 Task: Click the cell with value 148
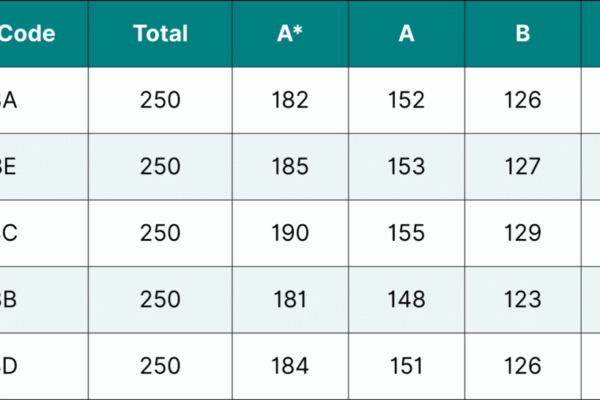pos(406,299)
